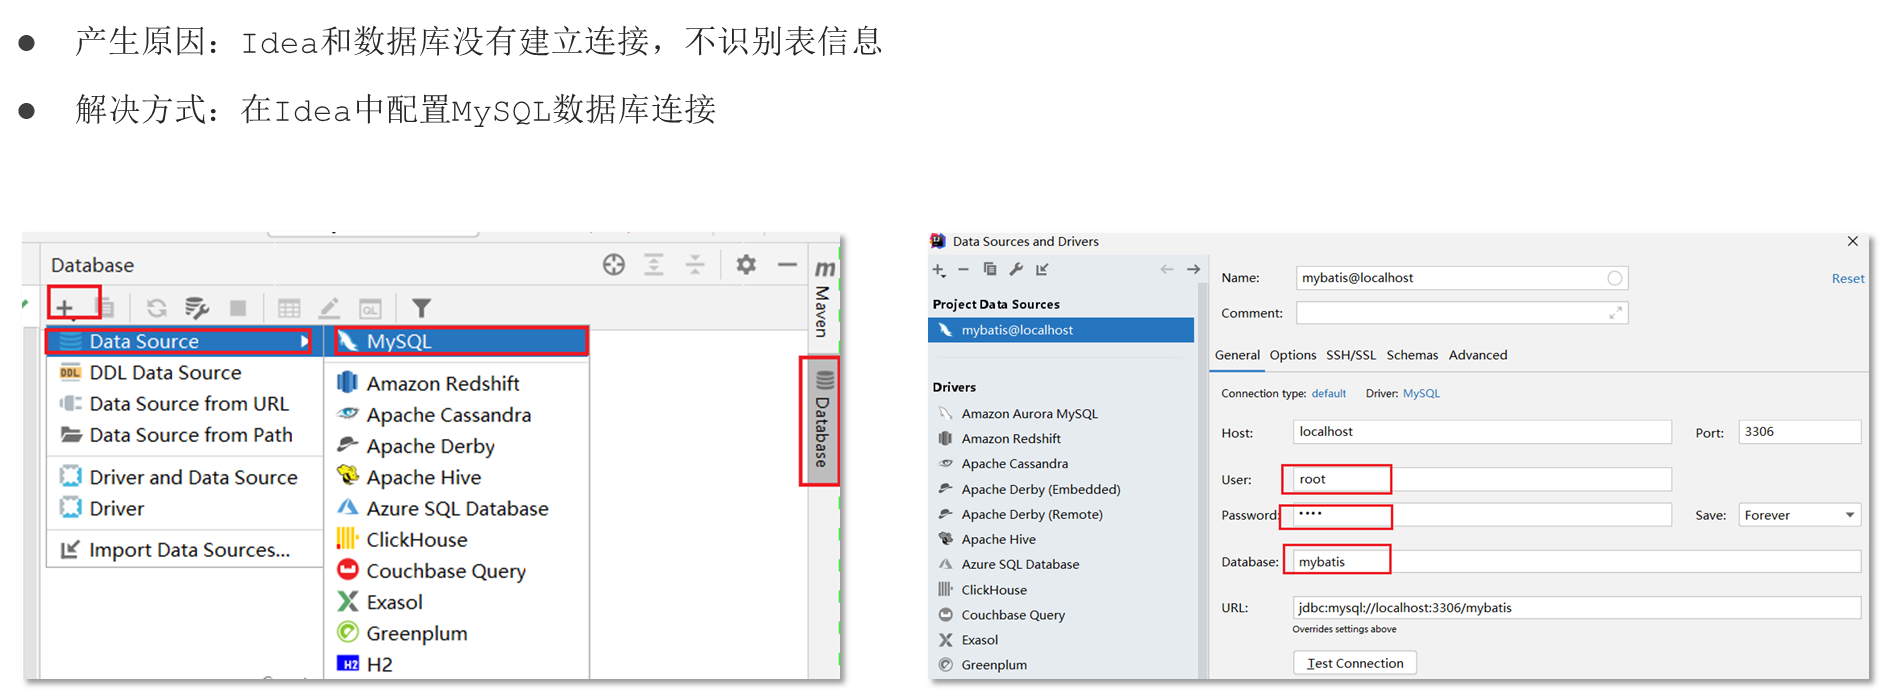Click the duplicate icon in Data Sources dialog
Image resolution: width=1882 pixels, height=692 pixels.
tap(990, 269)
